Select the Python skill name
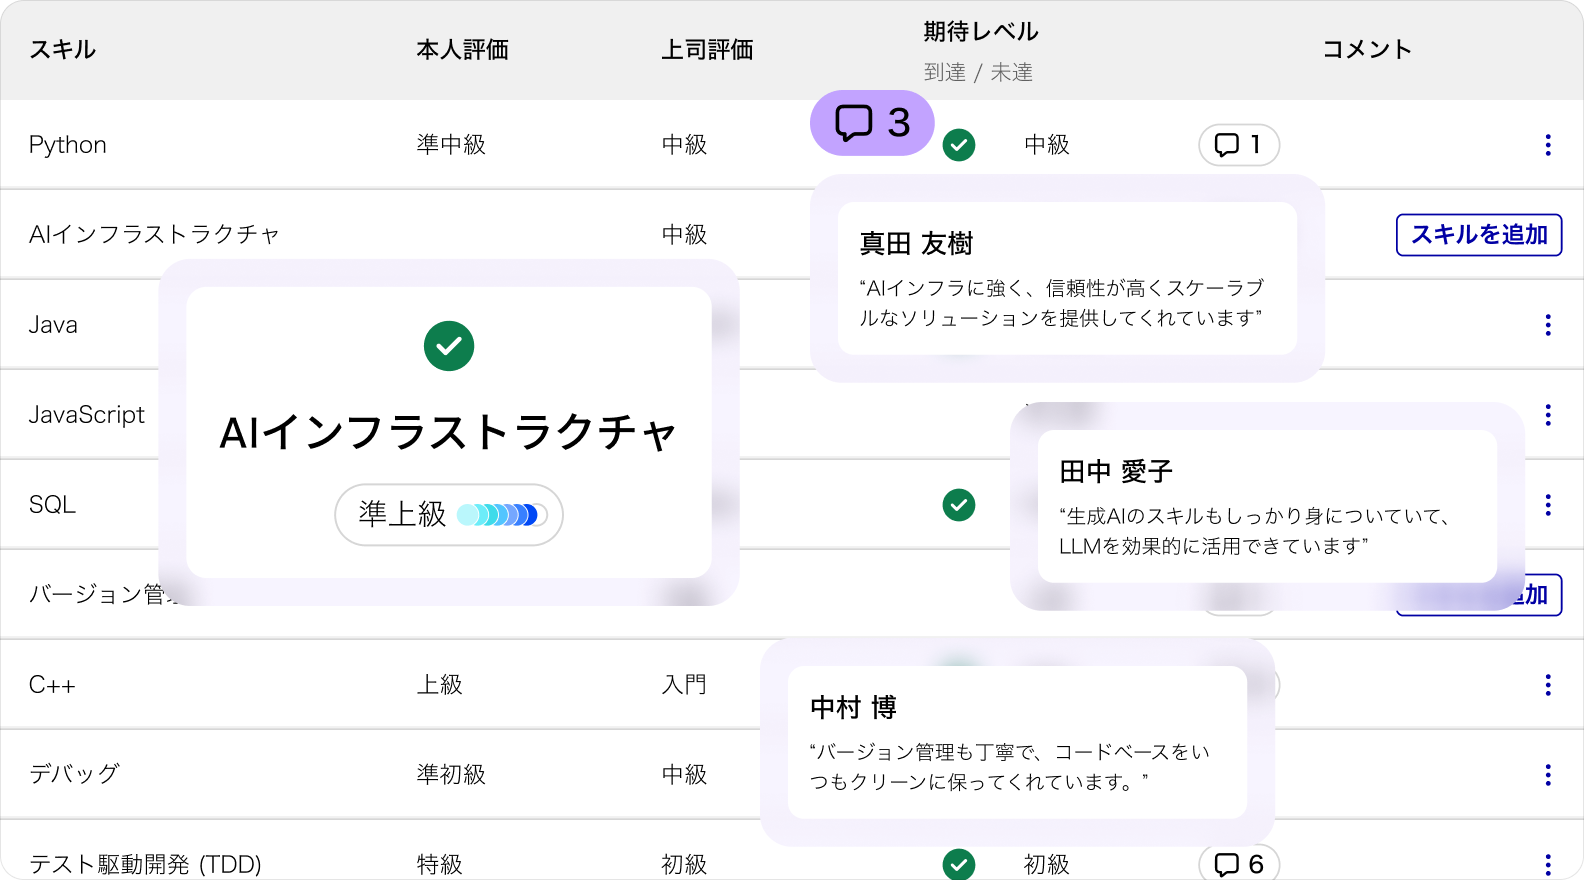 click(68, 145)
